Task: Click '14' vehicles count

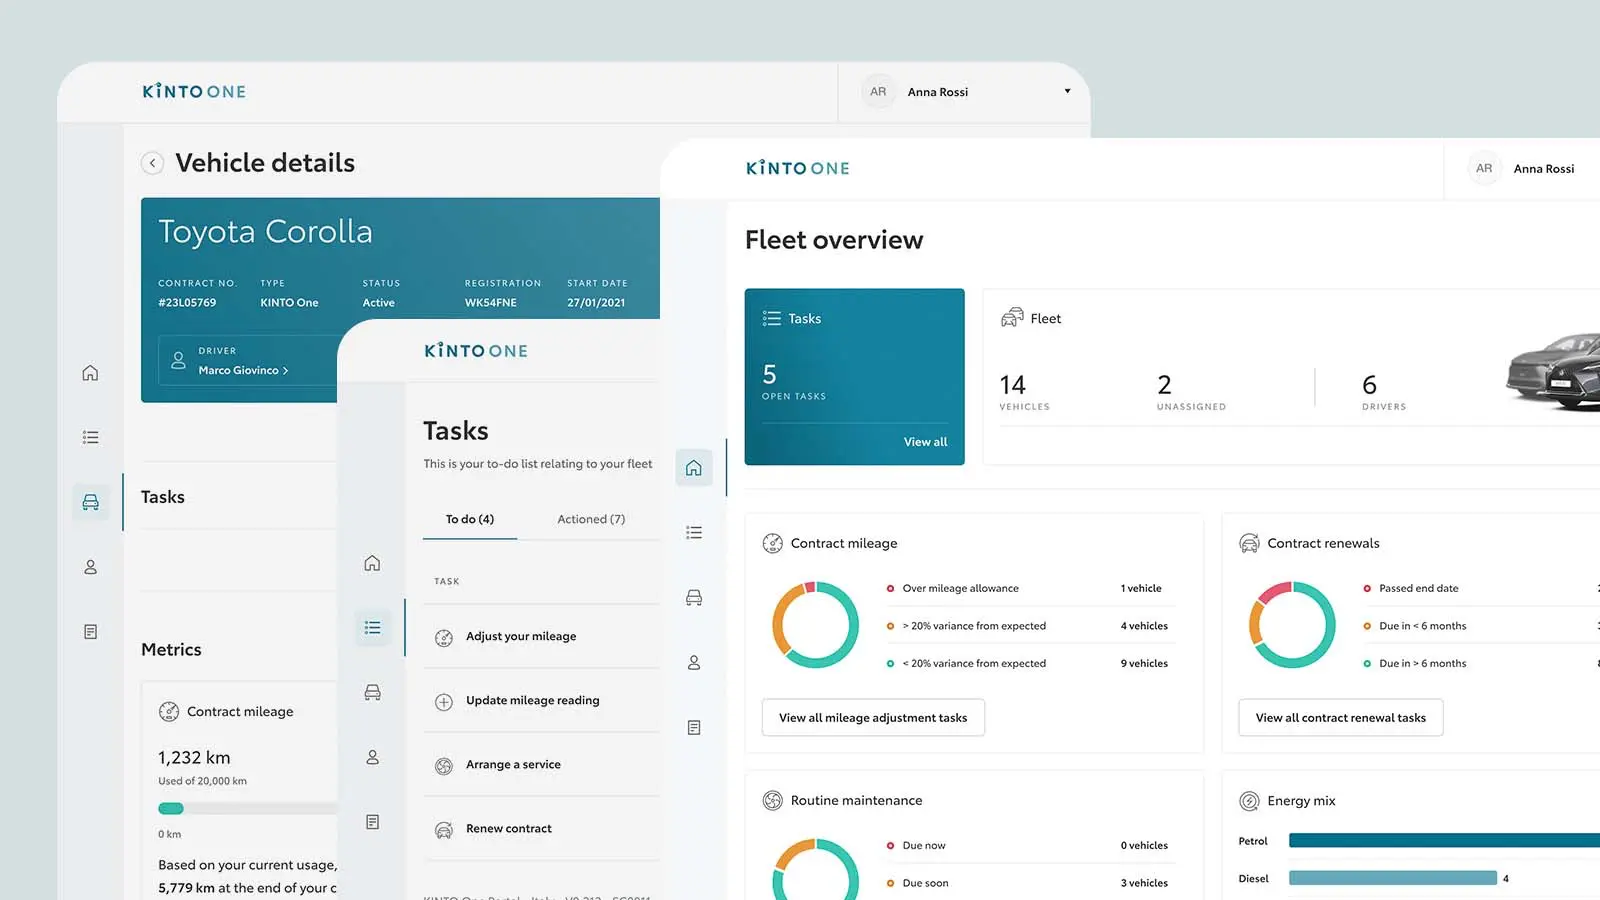Action: pyautogui.click(x=1012, y=385)
